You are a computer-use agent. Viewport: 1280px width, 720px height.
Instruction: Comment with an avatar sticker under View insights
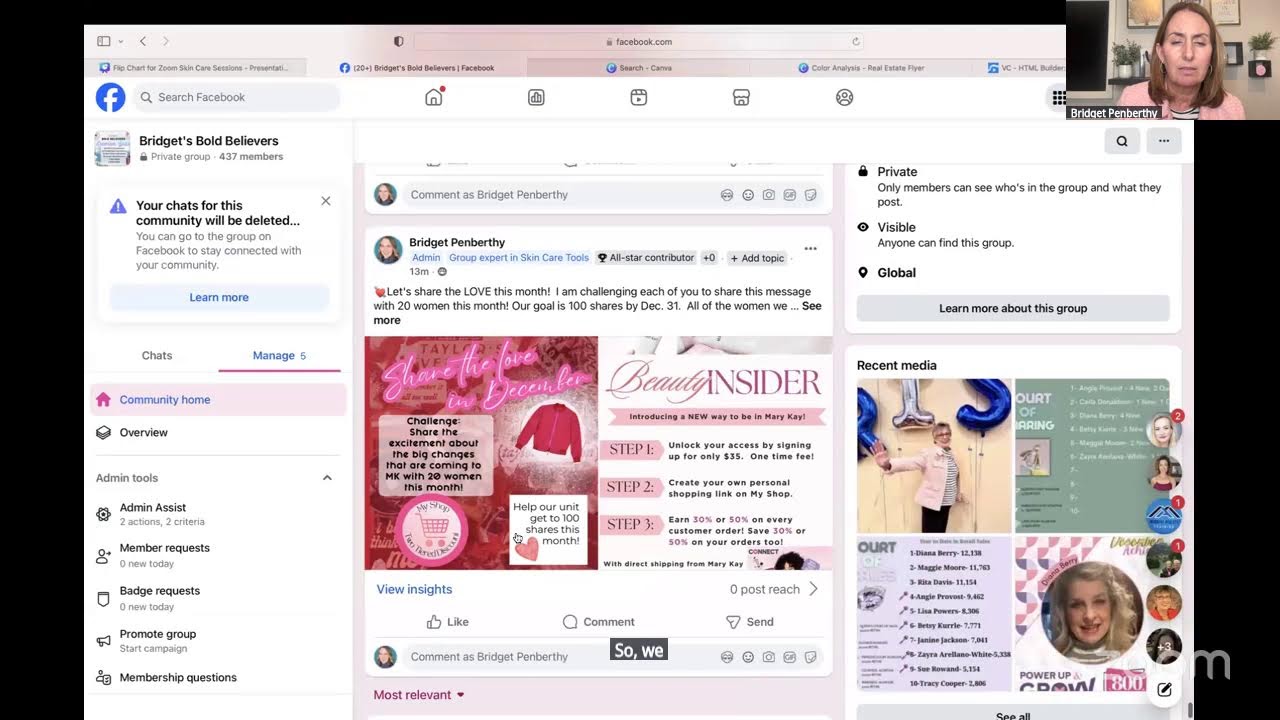[x=727, y=657]
